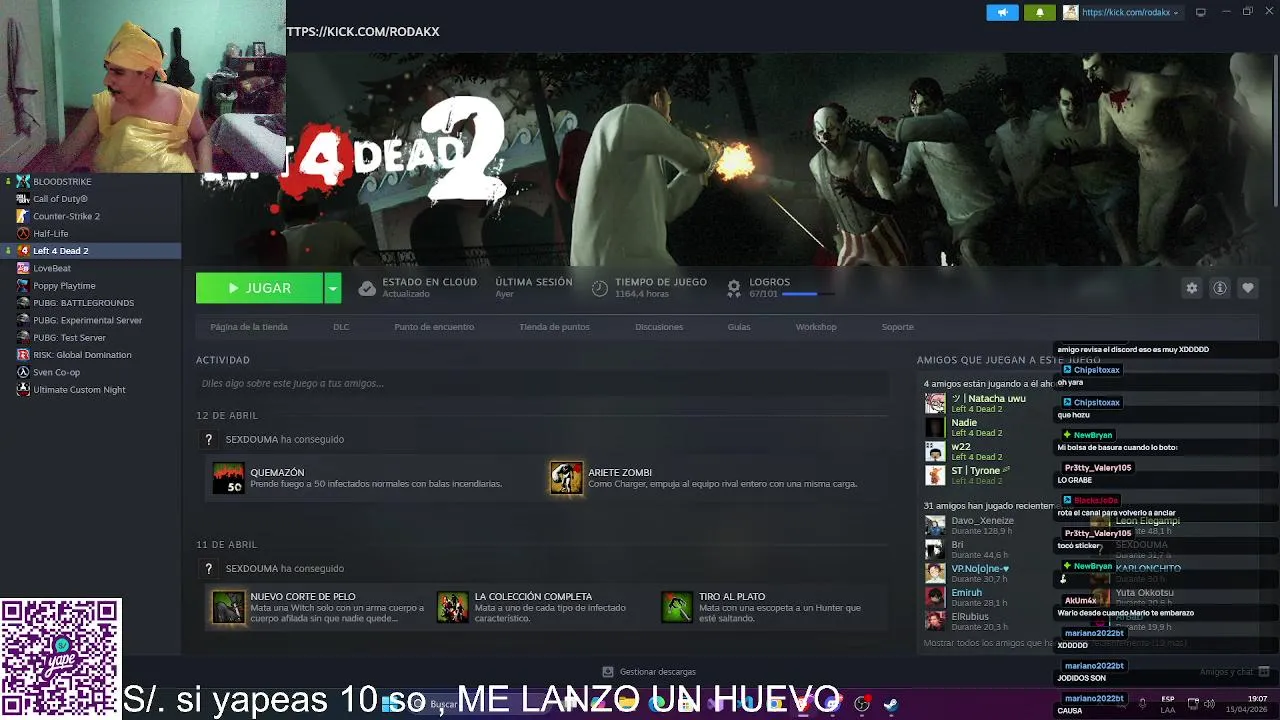Open the Punto de encuentro tab
Screen dimensions: 1280x720
(434, 327)
